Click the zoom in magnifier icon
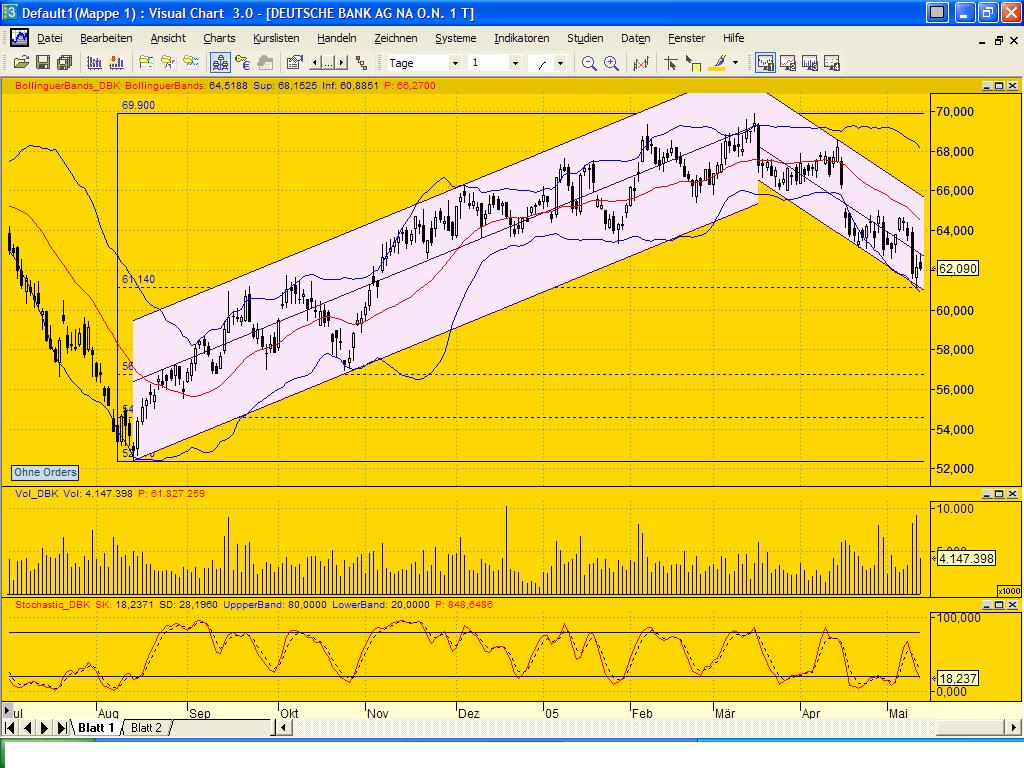Viewport: 1024px width, 768px height. point(611,63)
